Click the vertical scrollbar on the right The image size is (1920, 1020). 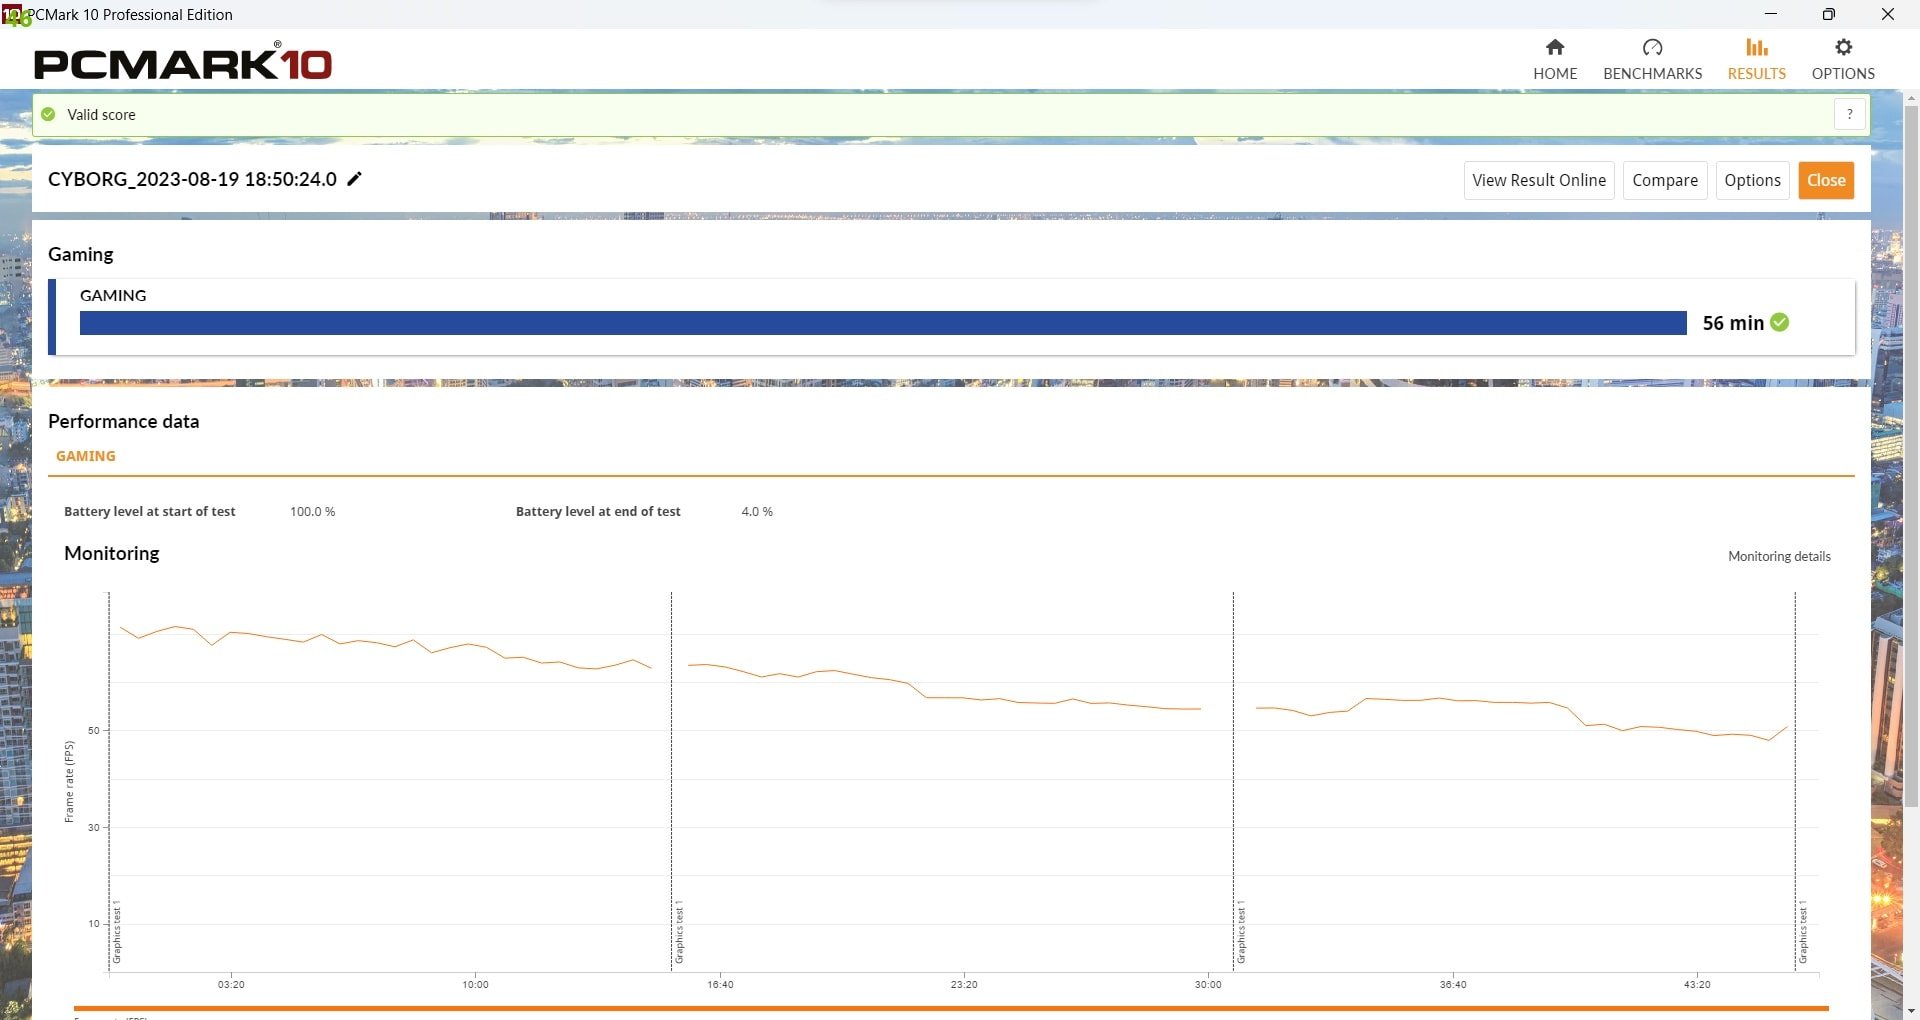click(x=1911, y=455)
